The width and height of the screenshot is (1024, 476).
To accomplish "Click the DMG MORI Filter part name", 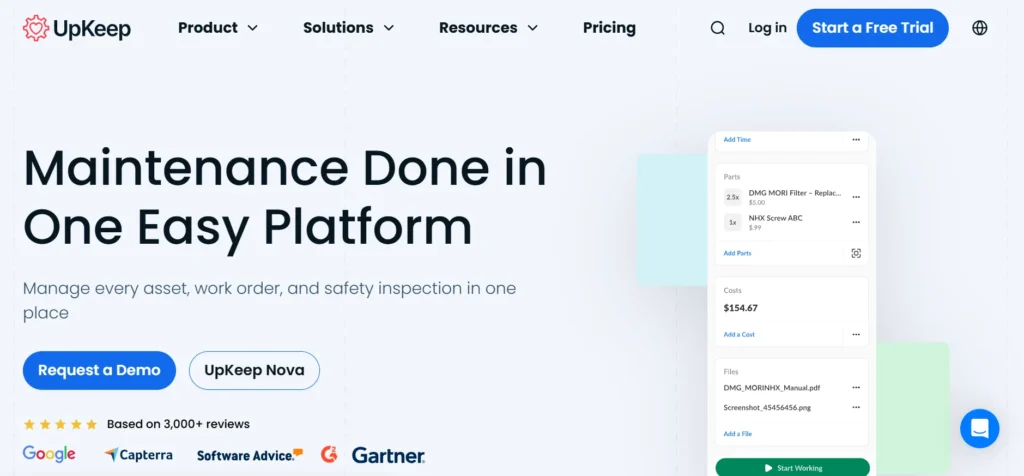I will point(795,193).
